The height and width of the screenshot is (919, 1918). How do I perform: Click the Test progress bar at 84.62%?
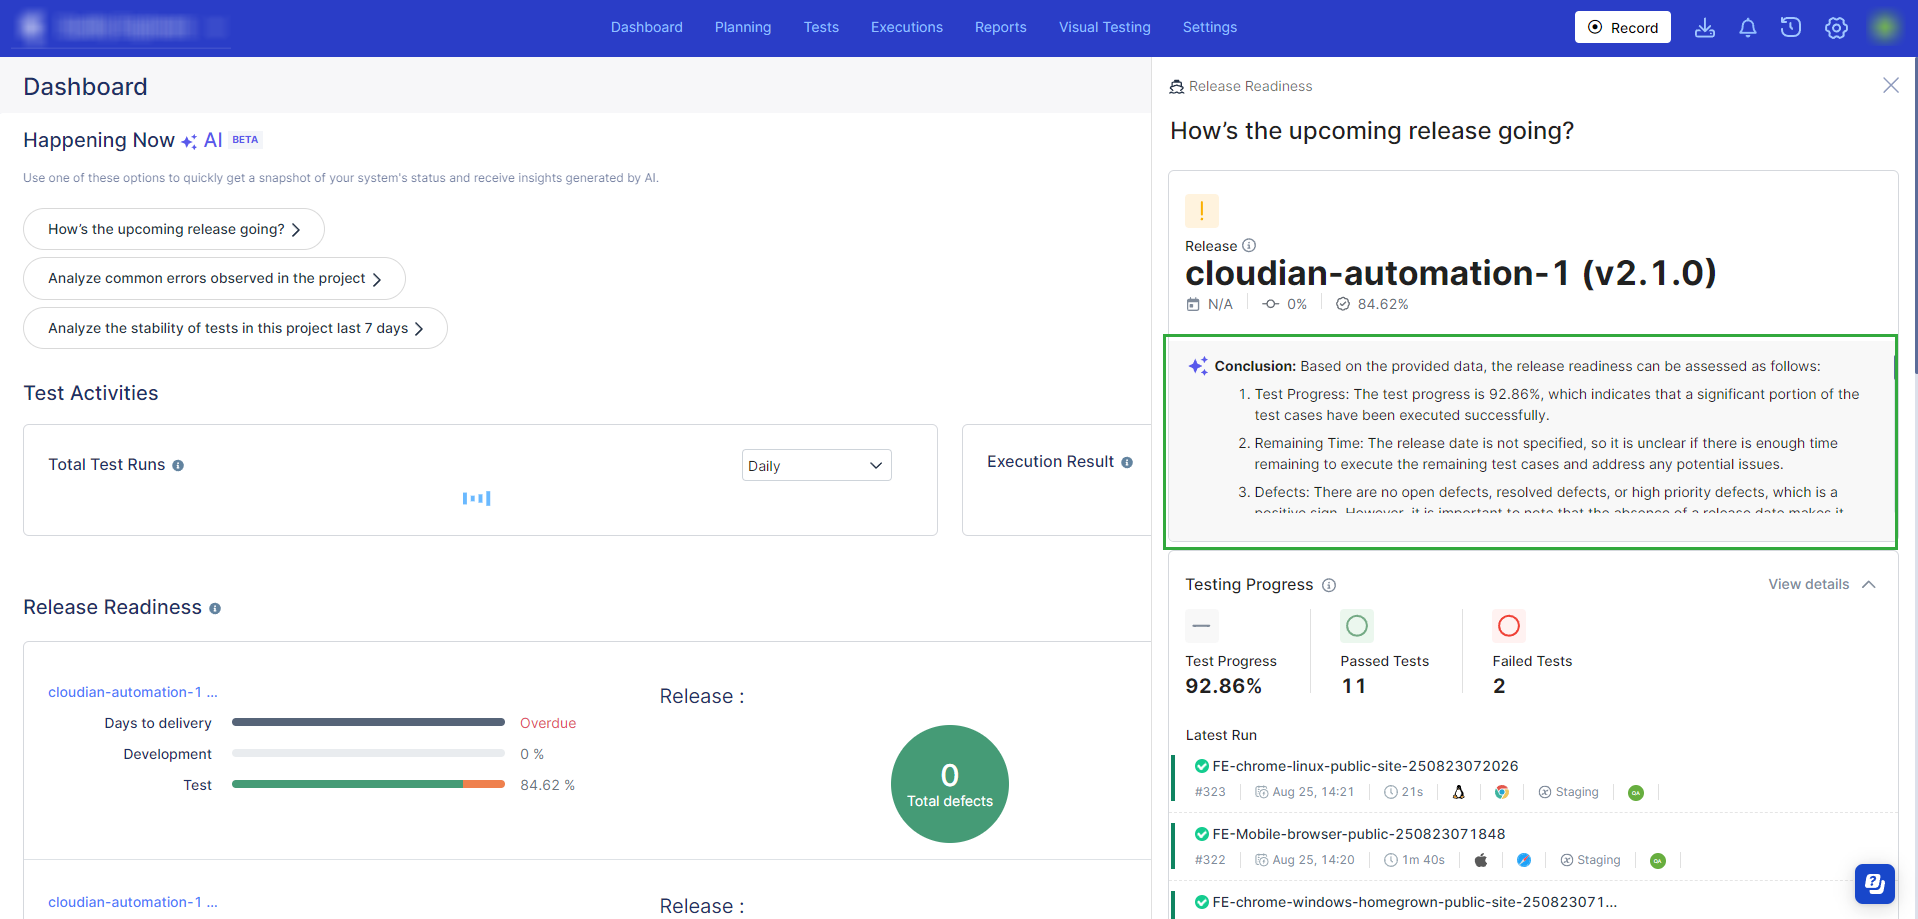(x=368, y=785)
